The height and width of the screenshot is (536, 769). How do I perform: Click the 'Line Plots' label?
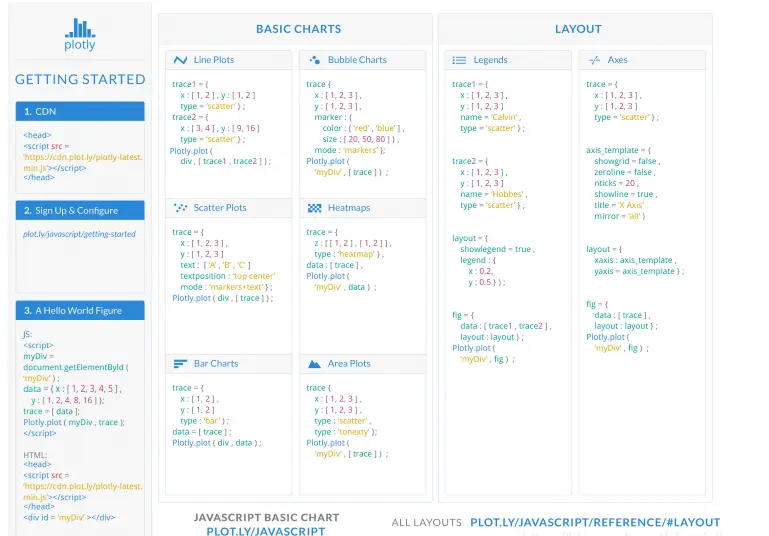[x=214, y=60]
